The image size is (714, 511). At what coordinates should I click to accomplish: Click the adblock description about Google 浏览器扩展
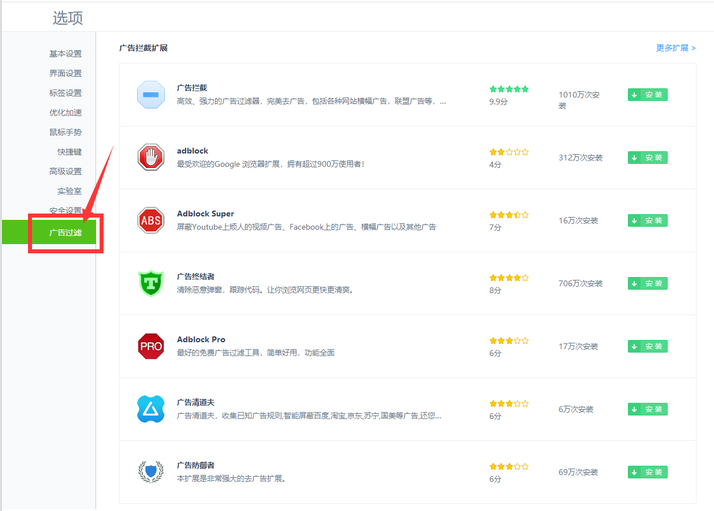click(270, 164)
